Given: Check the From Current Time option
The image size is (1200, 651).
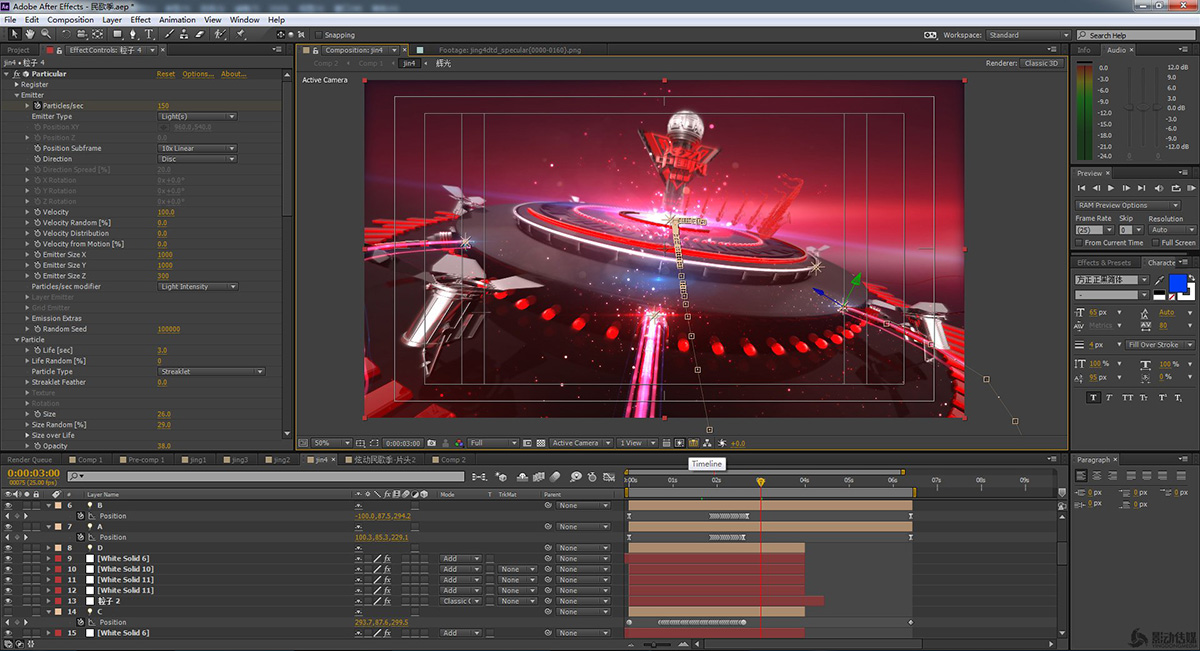Looking at the screenshot, I should 1079,242.
